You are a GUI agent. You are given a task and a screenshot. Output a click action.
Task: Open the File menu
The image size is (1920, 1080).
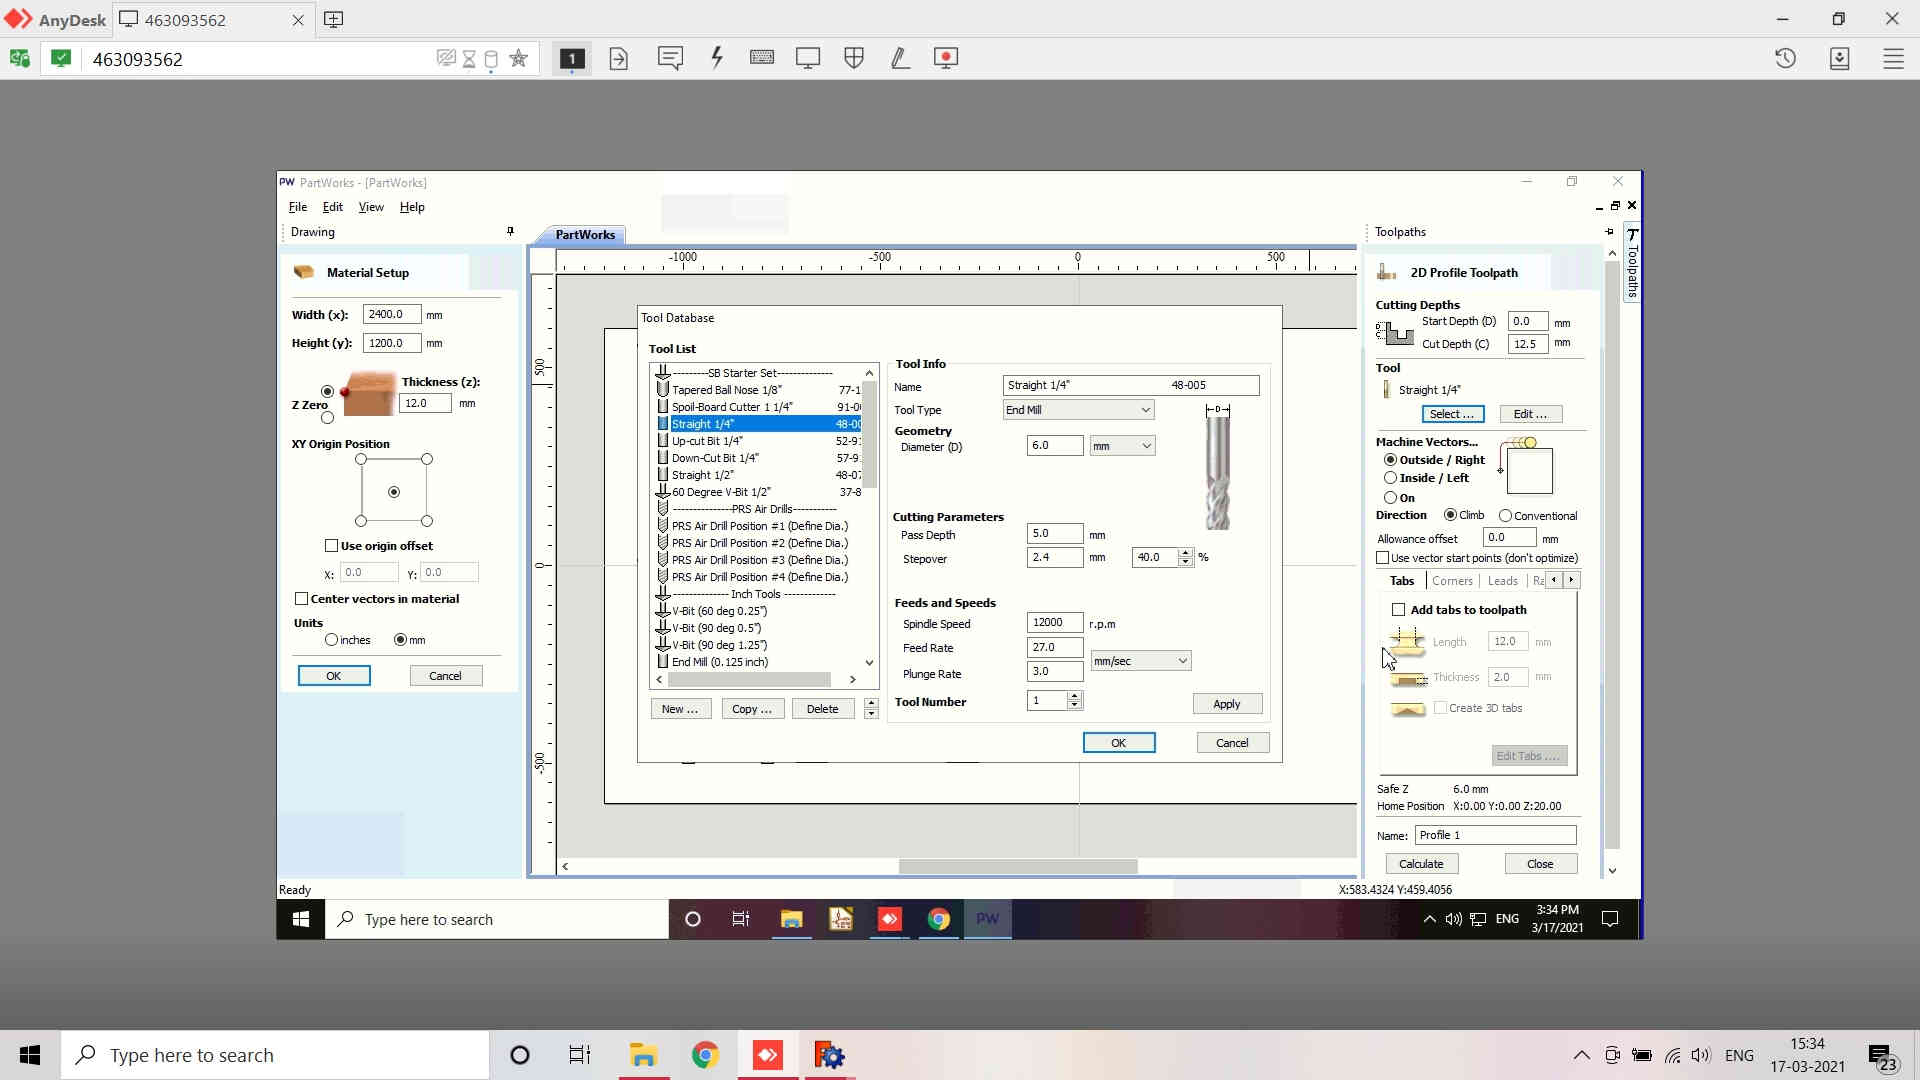[x=298, y=207]
